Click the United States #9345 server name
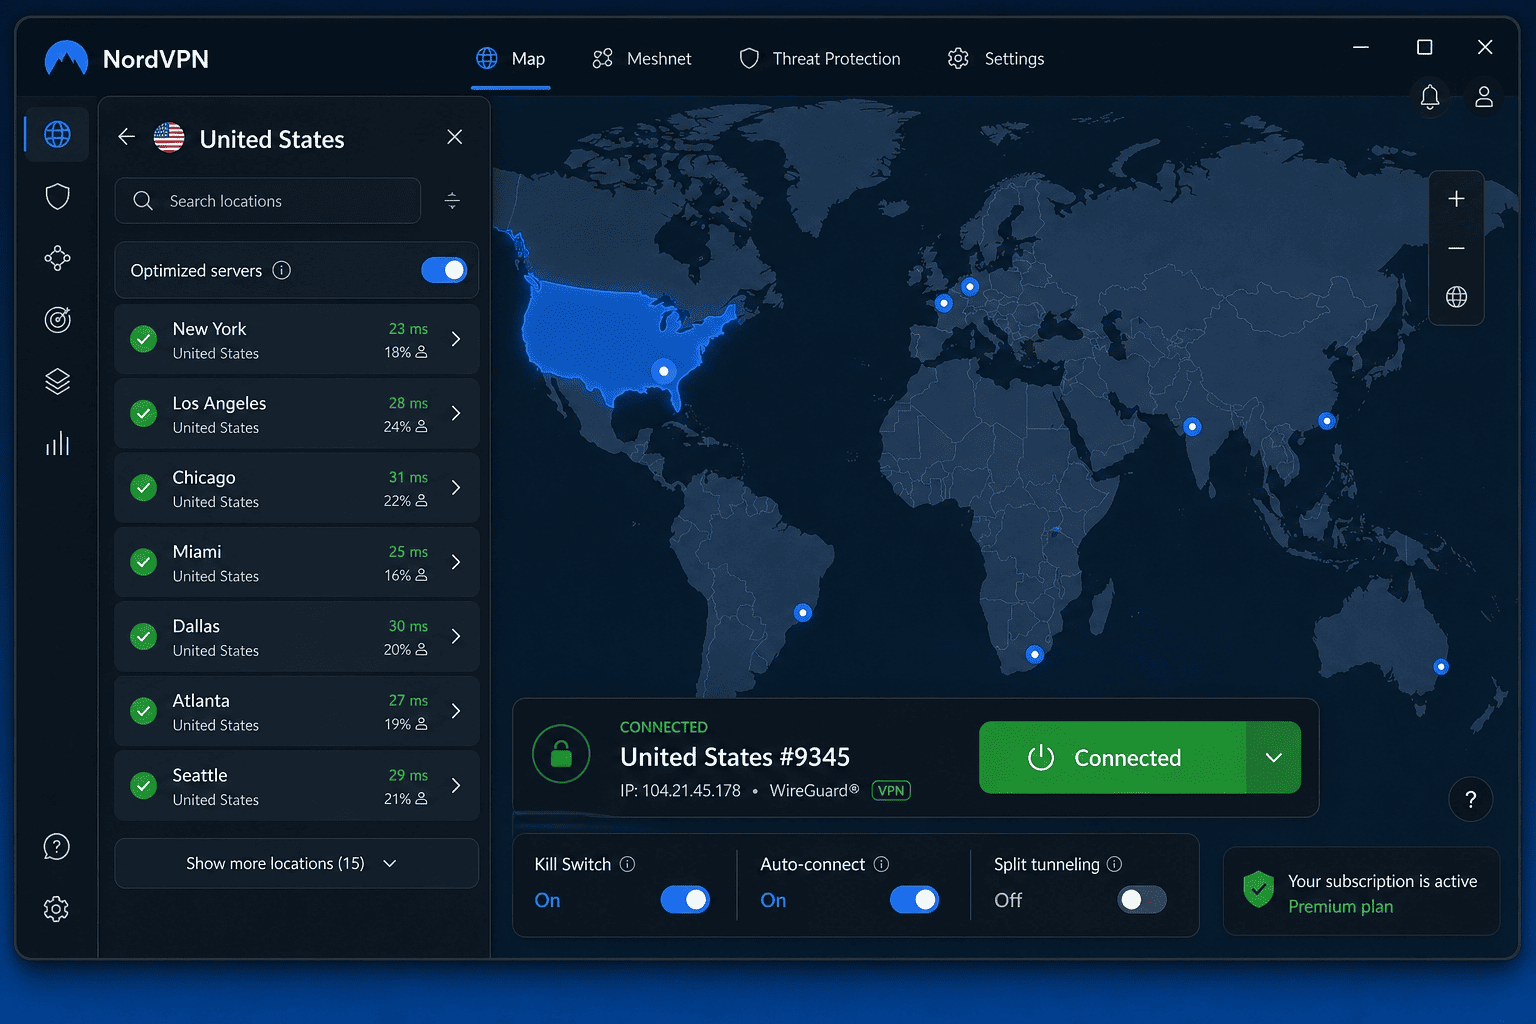Image resolution: width=1536 pixels, height=1024 pixels. [735, 757]
